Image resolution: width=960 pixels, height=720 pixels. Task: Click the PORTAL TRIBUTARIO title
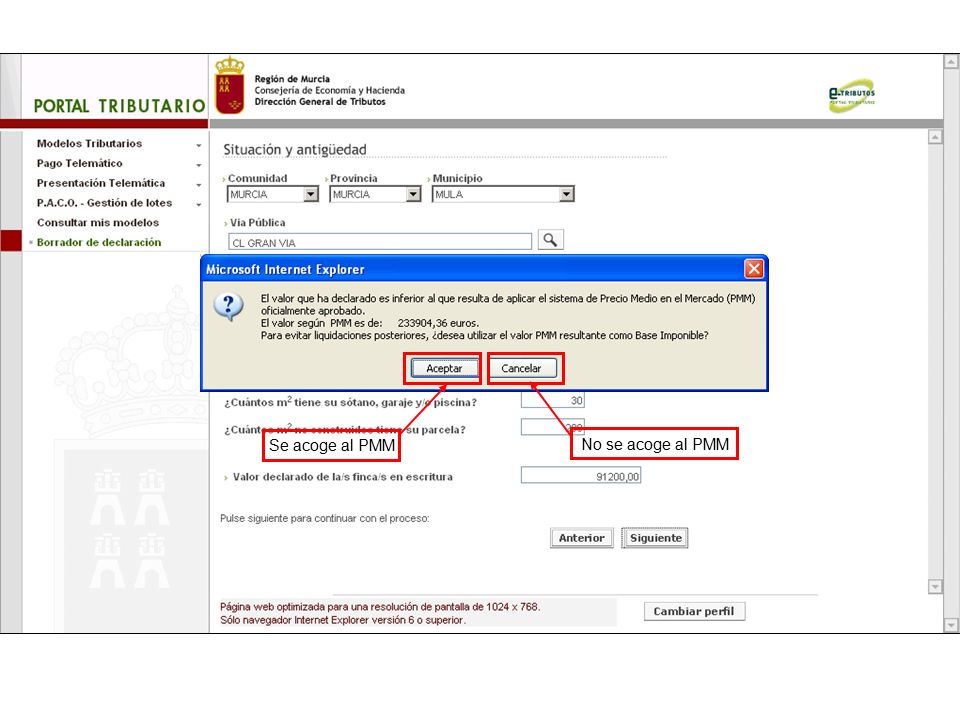119,106
